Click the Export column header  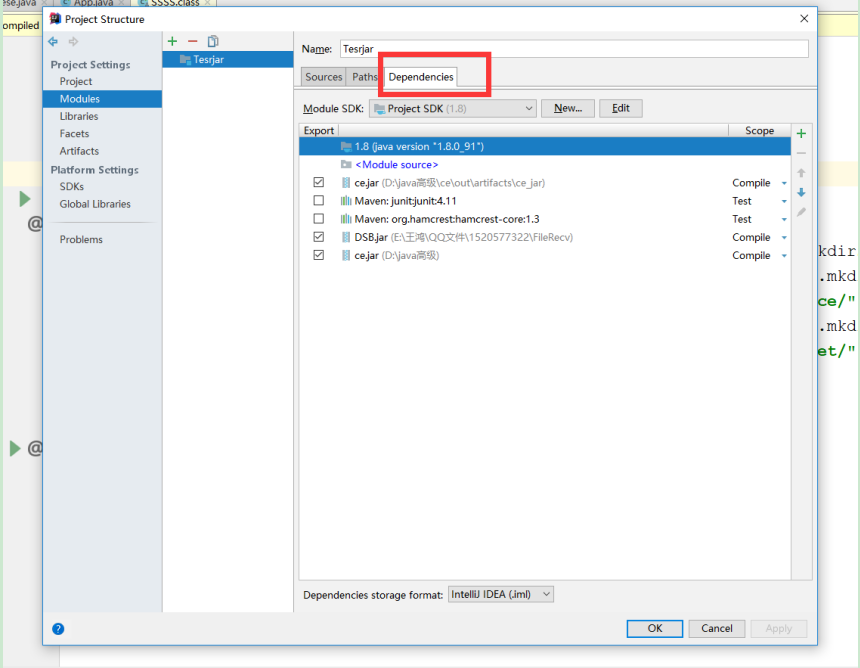click(x=319, y=131)
